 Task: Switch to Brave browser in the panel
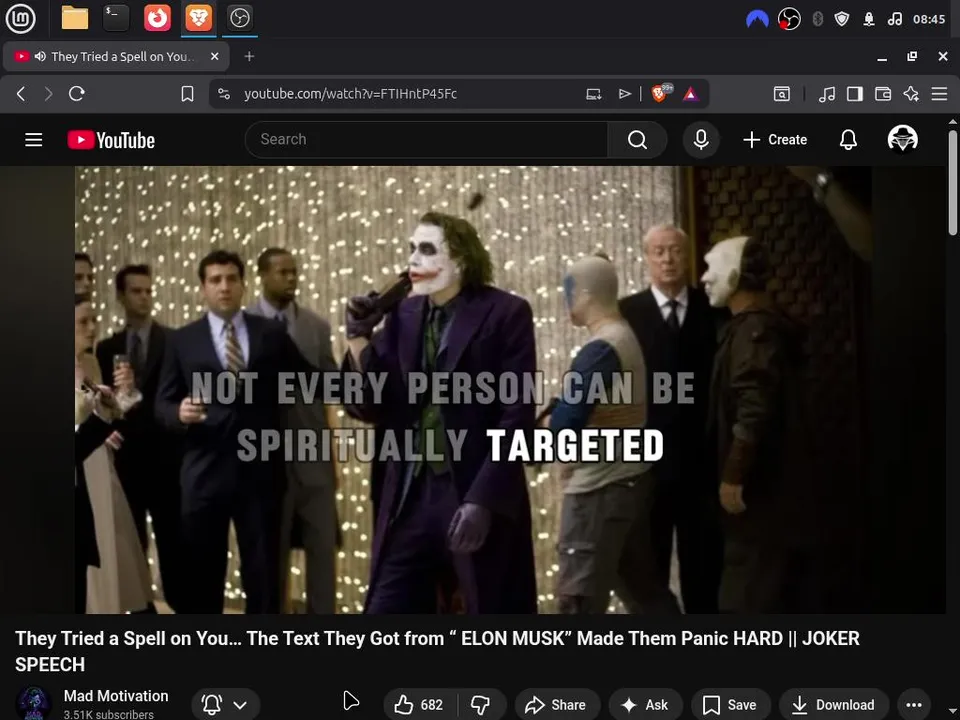tap(198, 18)
